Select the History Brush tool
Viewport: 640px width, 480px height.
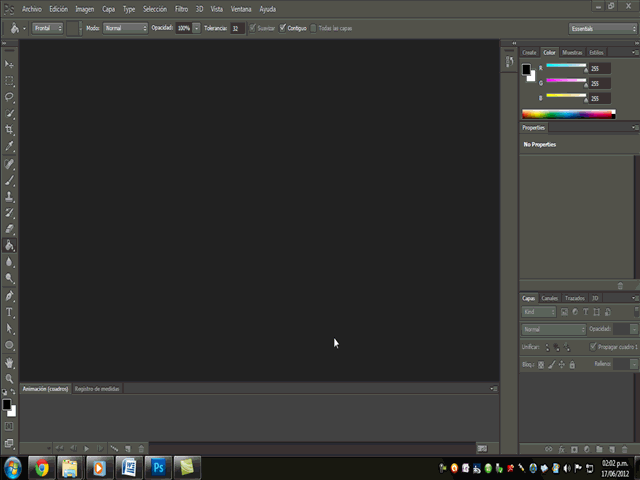(9, 213)
